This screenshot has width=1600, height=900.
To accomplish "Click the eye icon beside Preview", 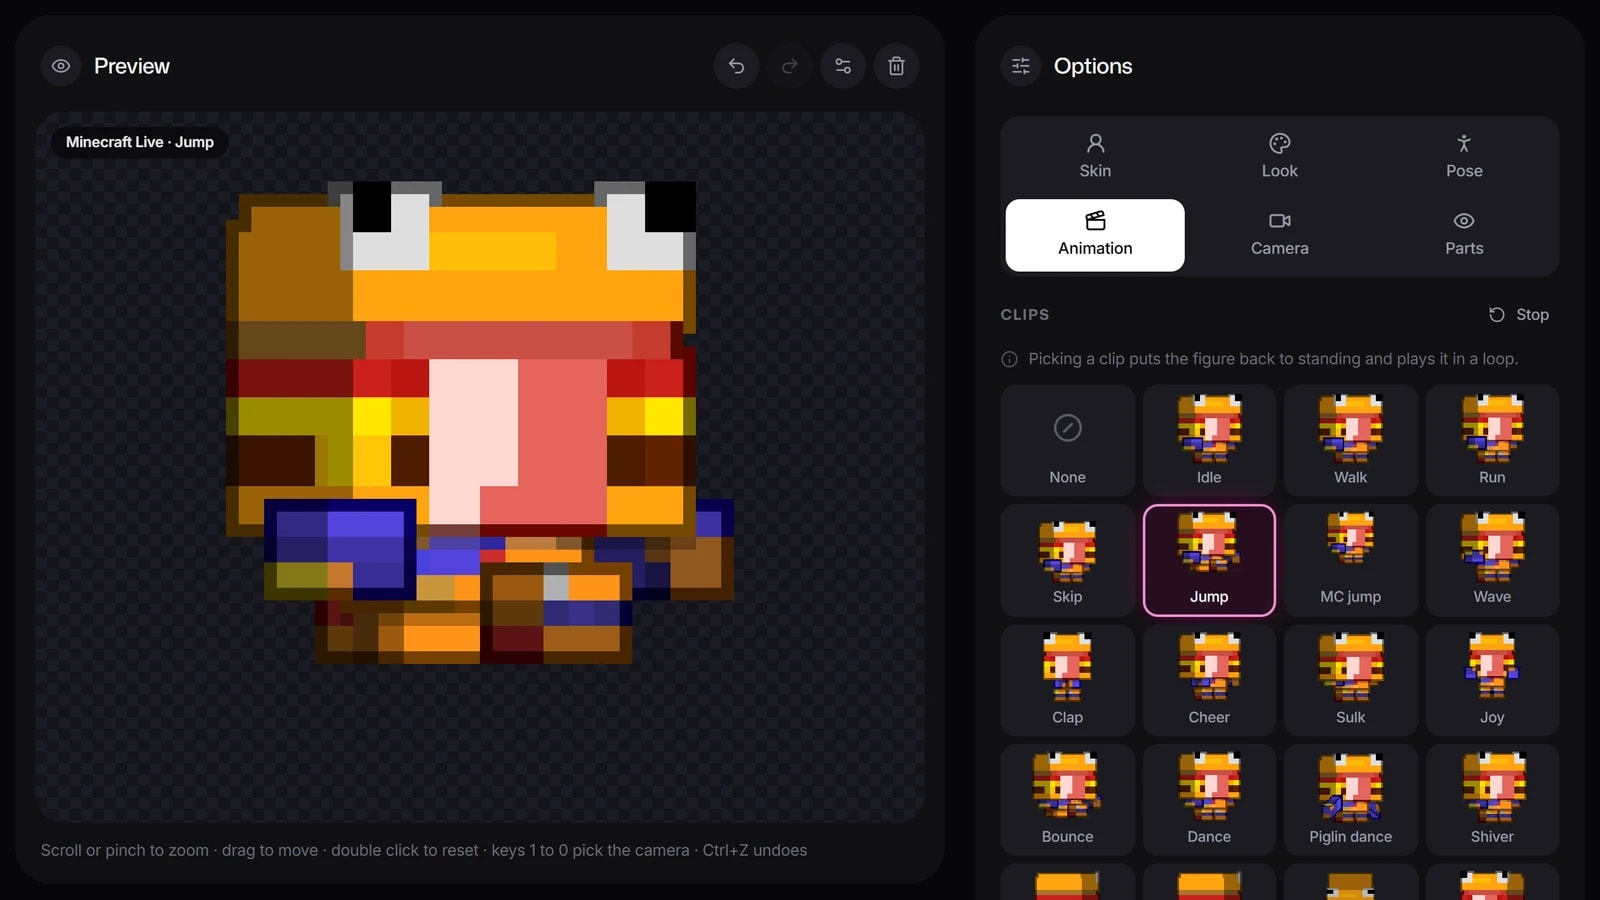I will pyautogui.click(x=61, y=66).
